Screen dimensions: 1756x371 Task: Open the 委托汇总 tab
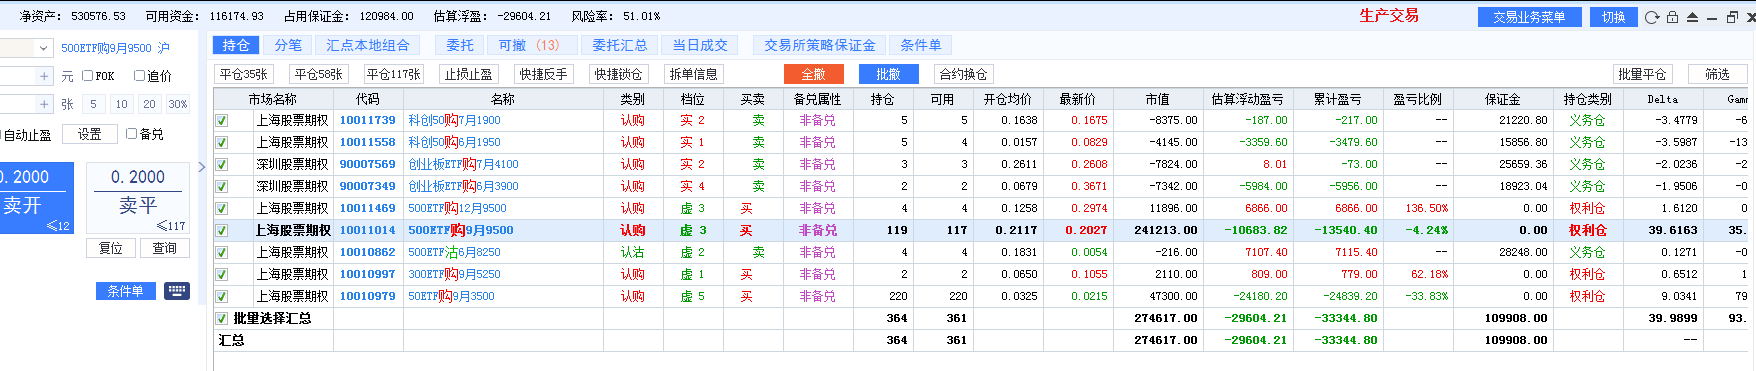(619, 45)
